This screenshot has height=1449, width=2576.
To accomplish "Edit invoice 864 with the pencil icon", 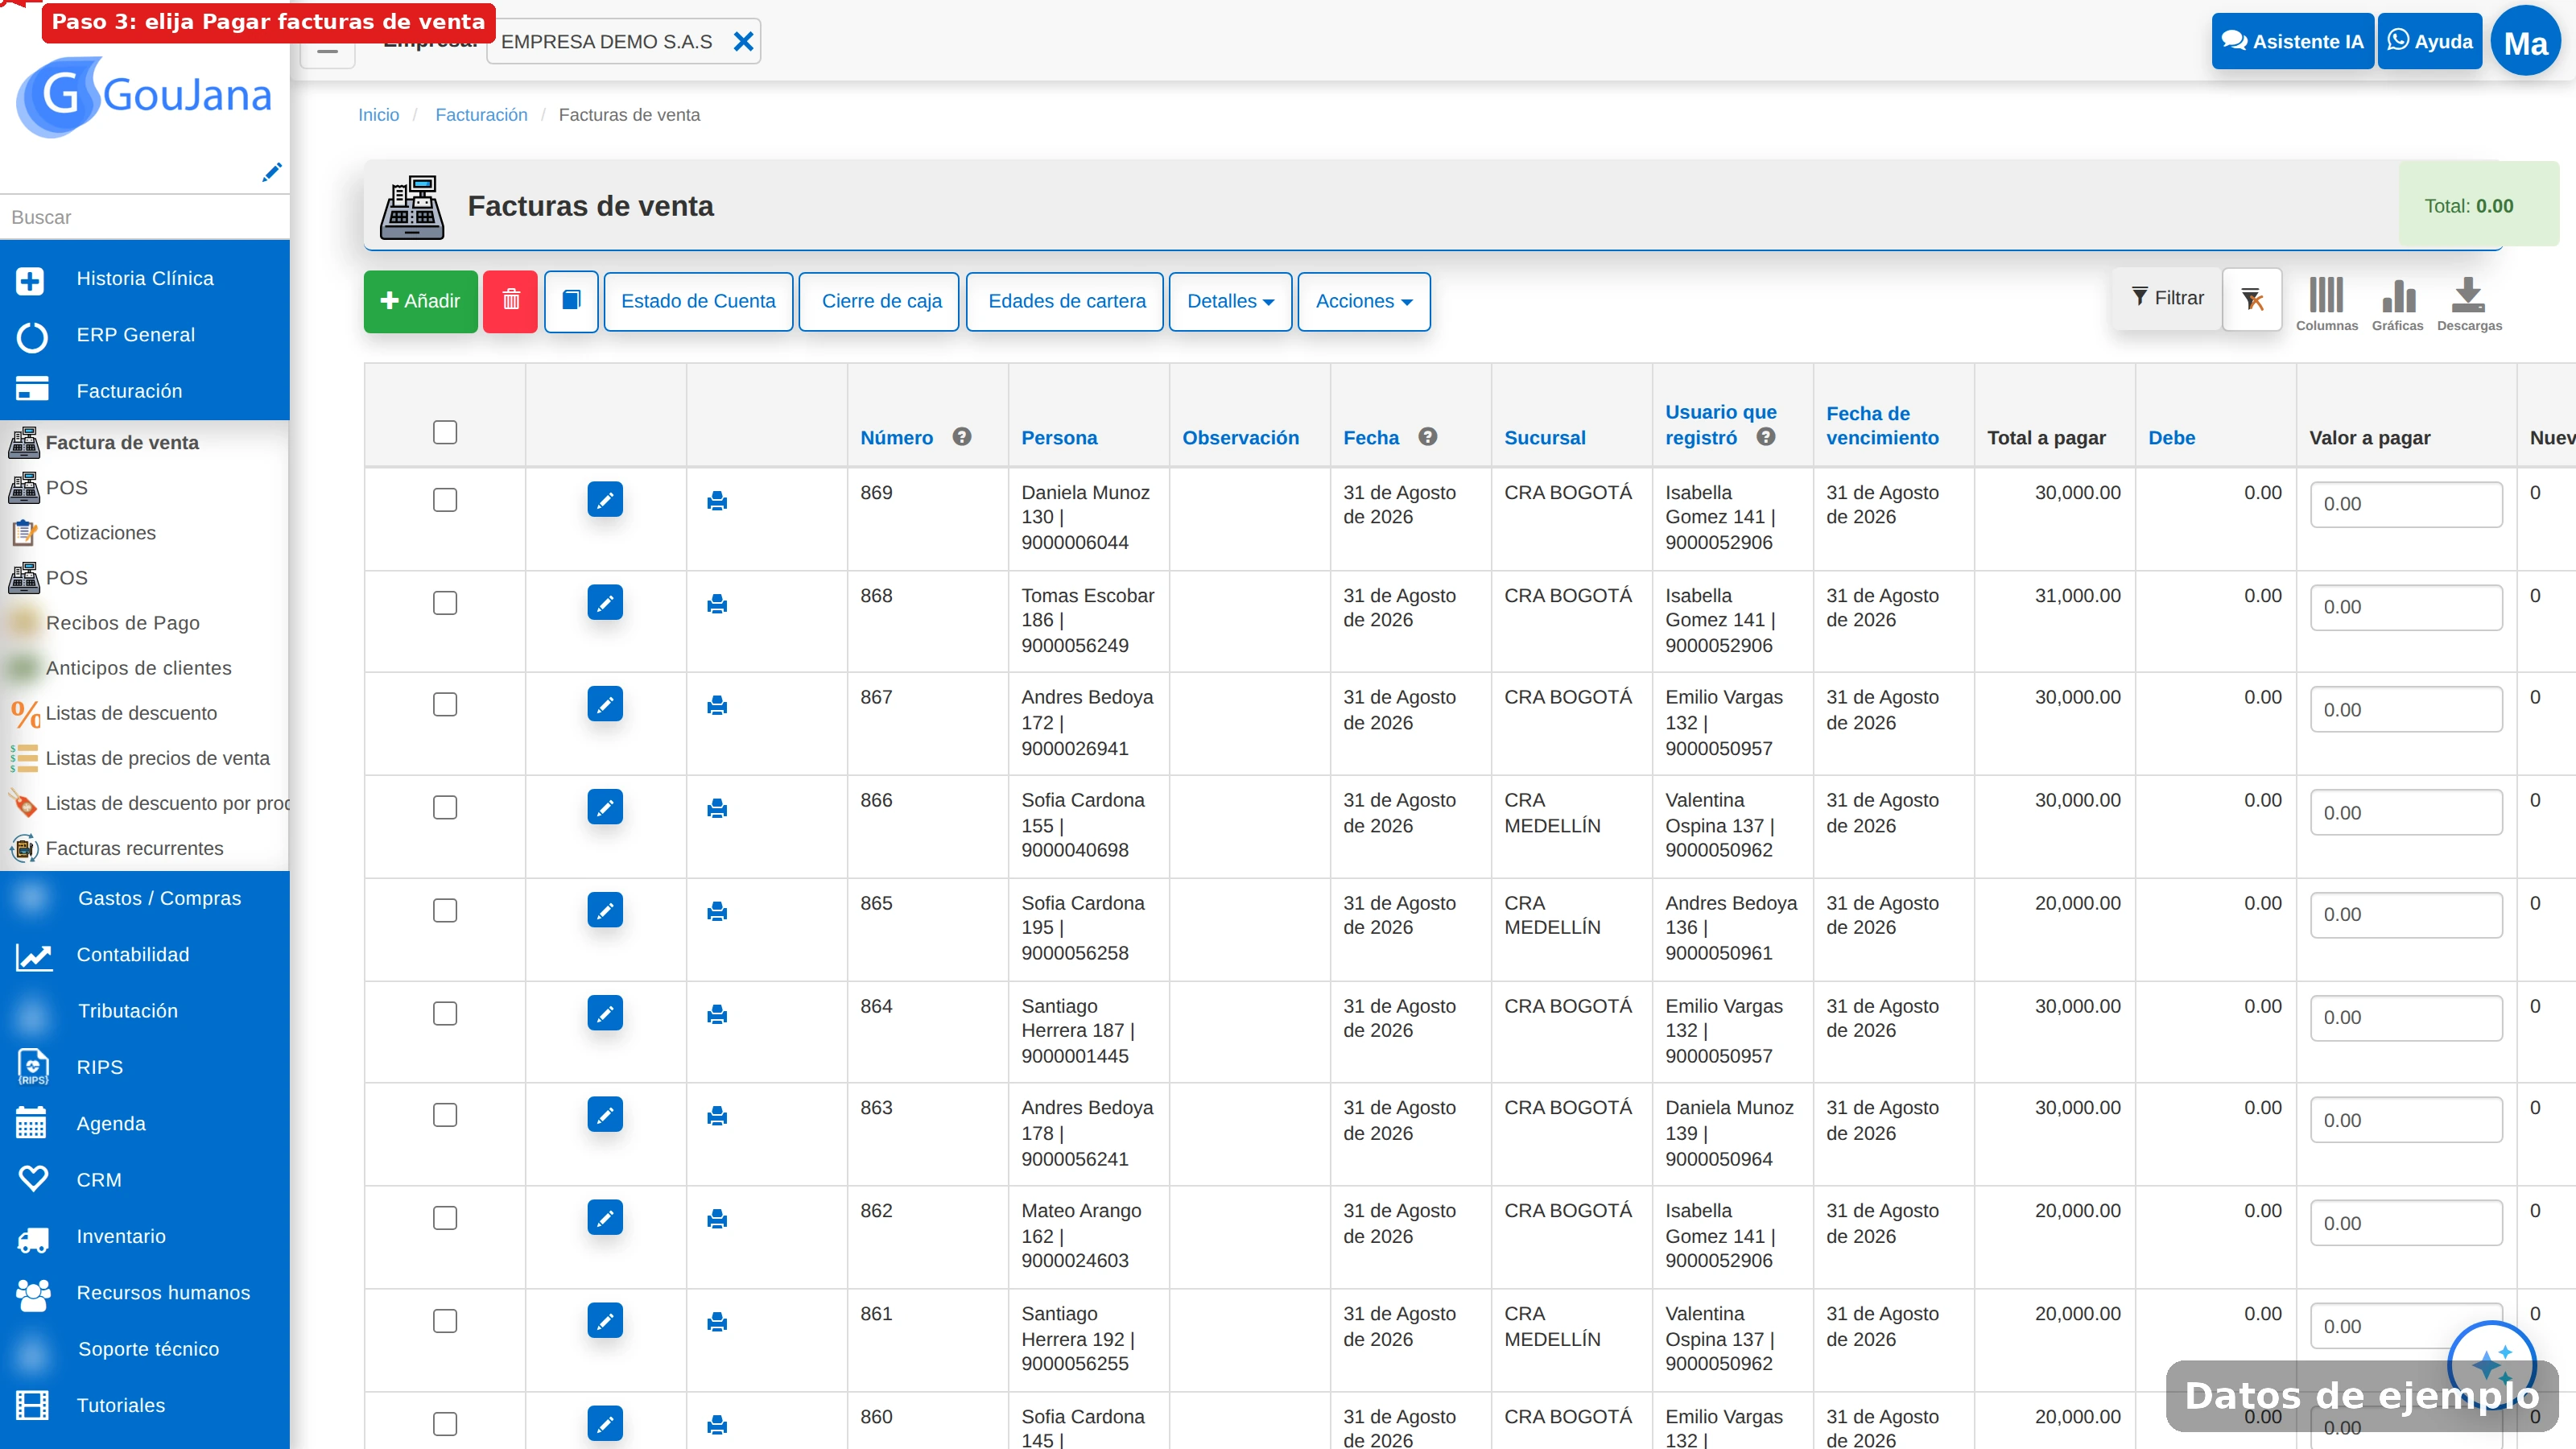I will 605,1013.
